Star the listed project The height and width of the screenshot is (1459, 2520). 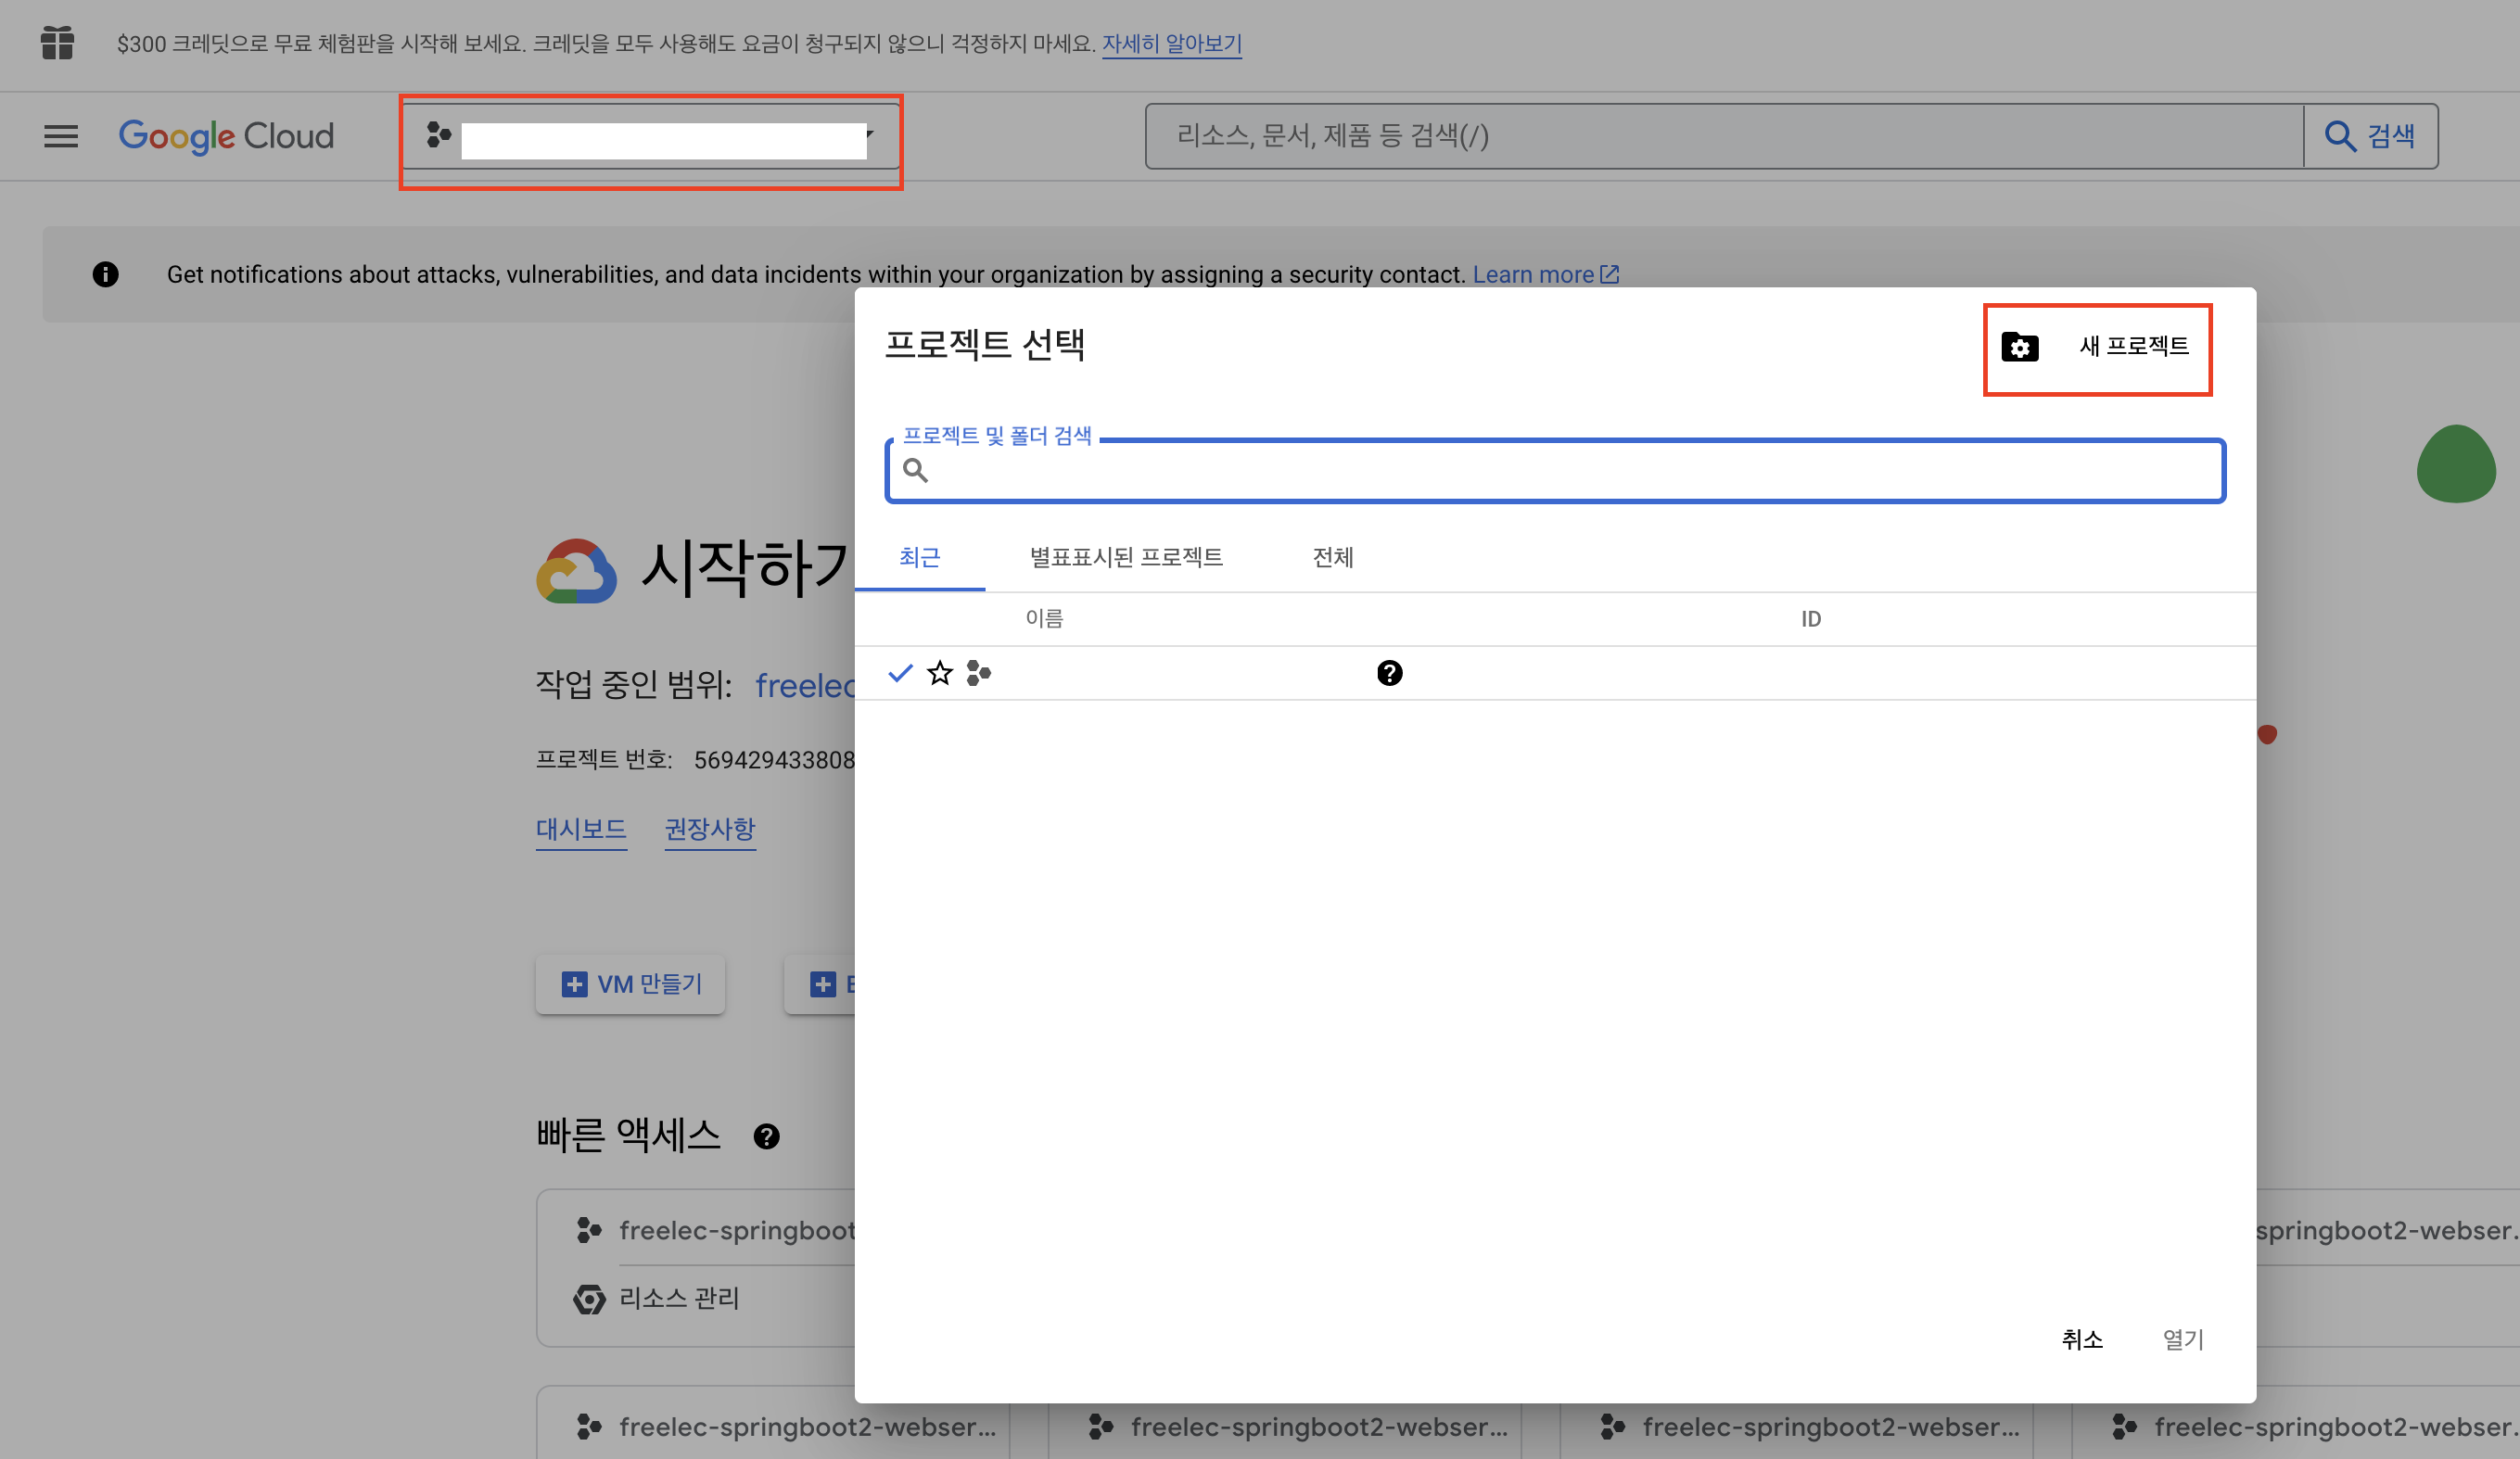(x=939, y=673)
